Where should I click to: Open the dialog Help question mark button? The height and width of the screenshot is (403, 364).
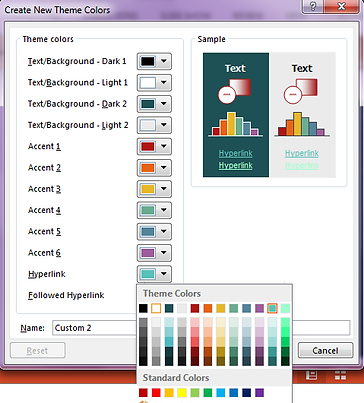313,7
